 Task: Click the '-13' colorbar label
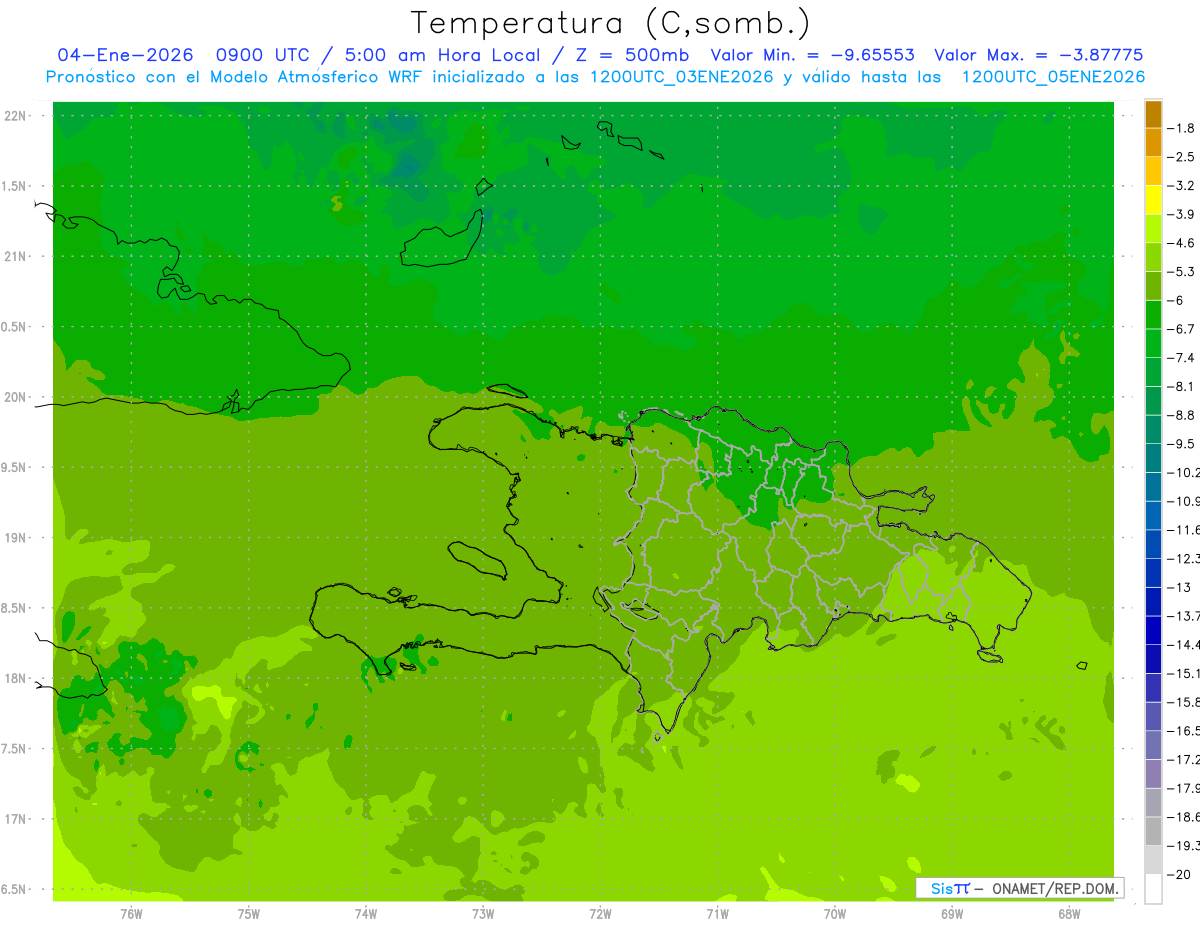pos(1179,587)
